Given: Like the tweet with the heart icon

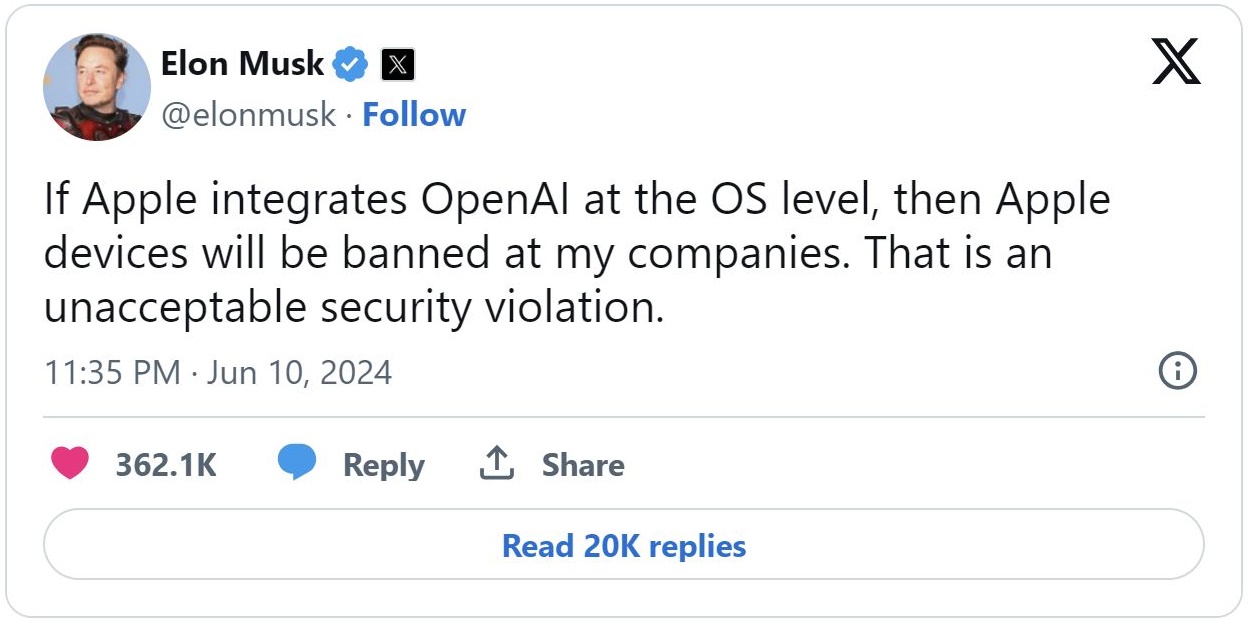Looking at the screenshot, I should 69,464.
